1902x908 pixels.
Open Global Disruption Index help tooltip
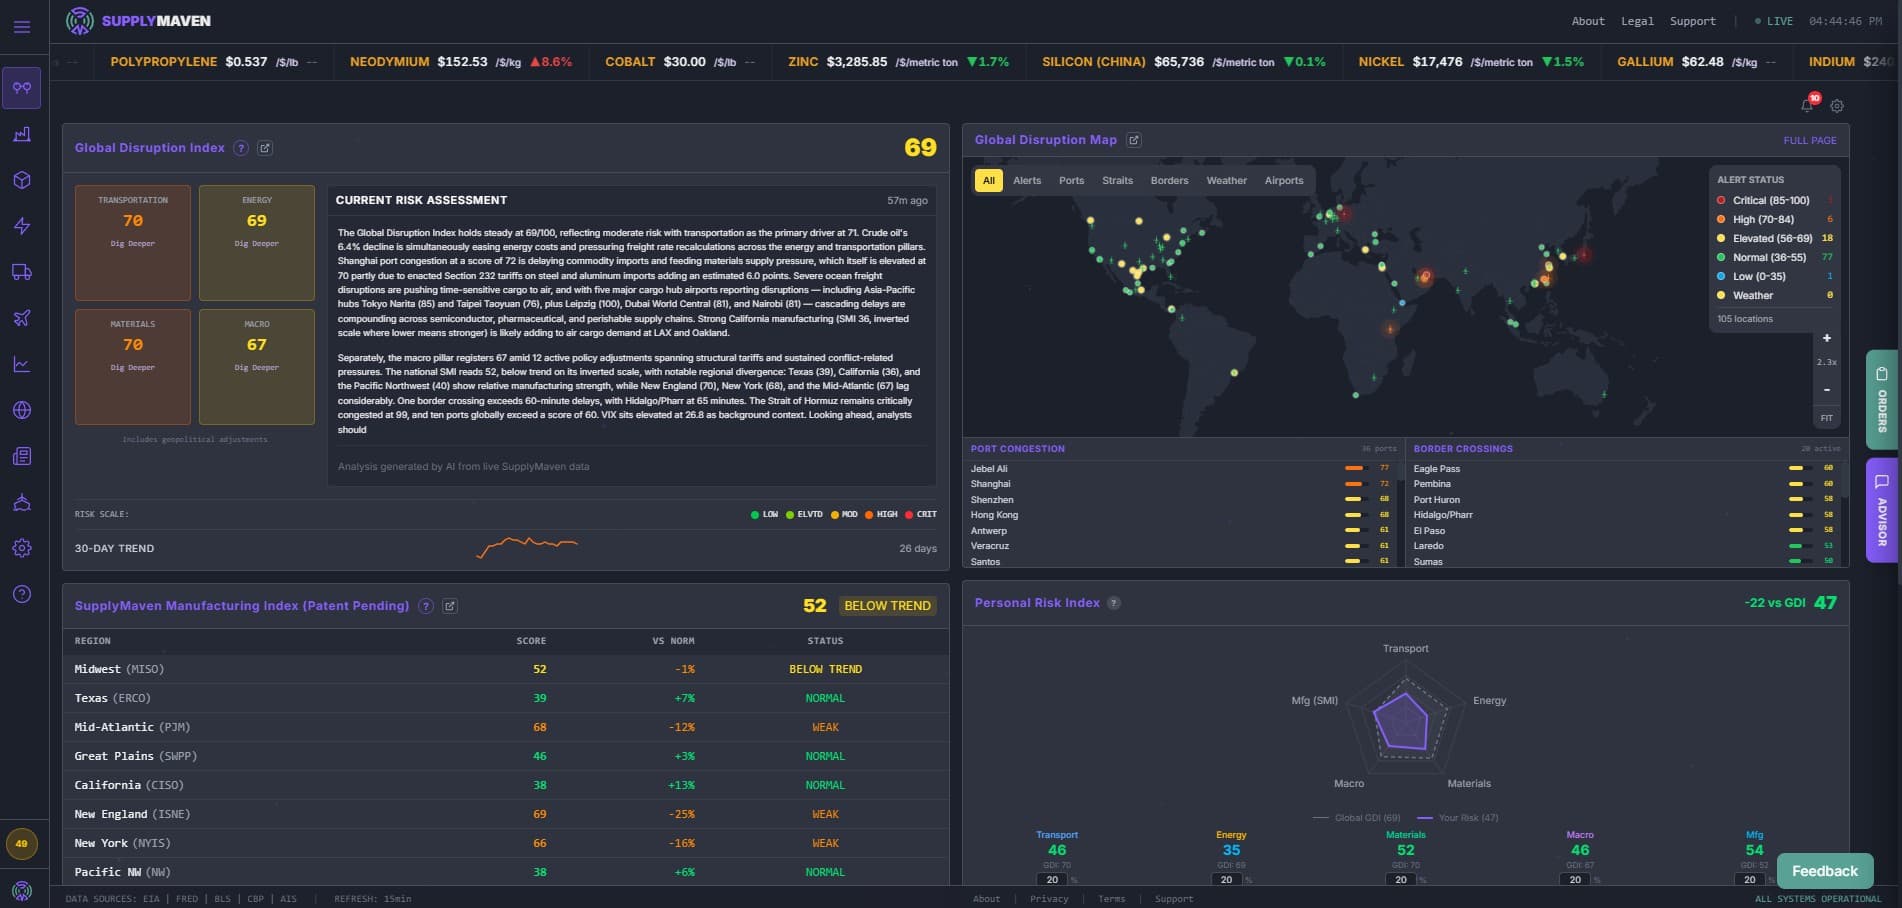(241, 148)
